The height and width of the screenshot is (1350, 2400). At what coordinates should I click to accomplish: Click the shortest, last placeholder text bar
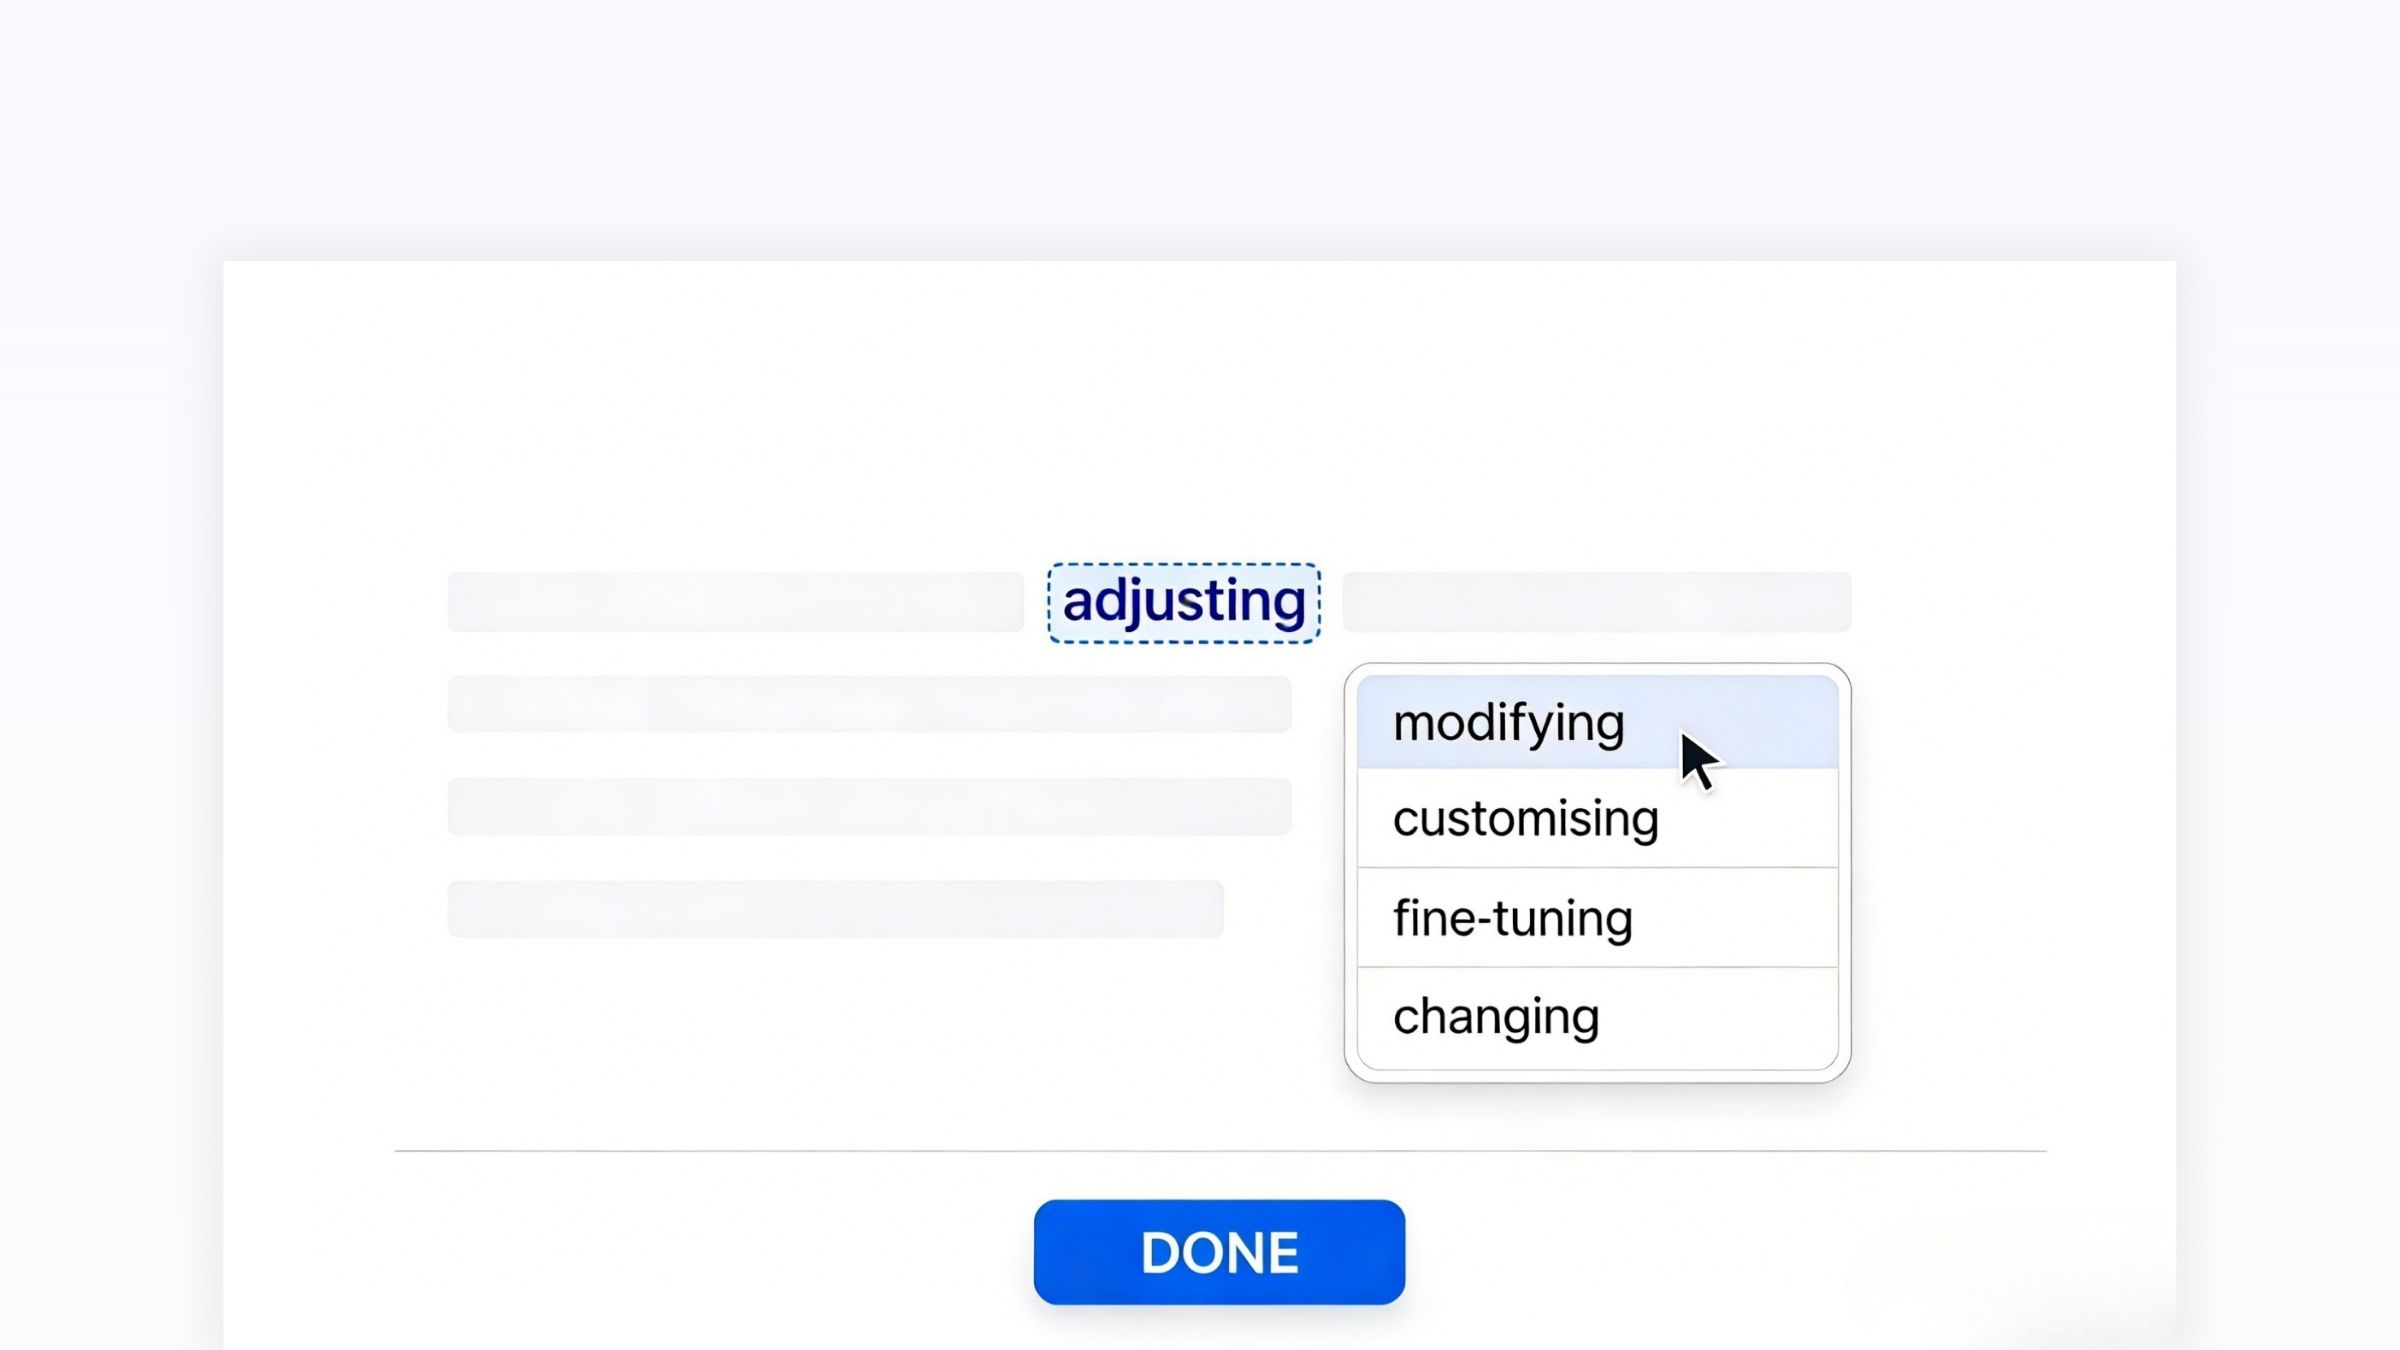(x=835, y=909)
